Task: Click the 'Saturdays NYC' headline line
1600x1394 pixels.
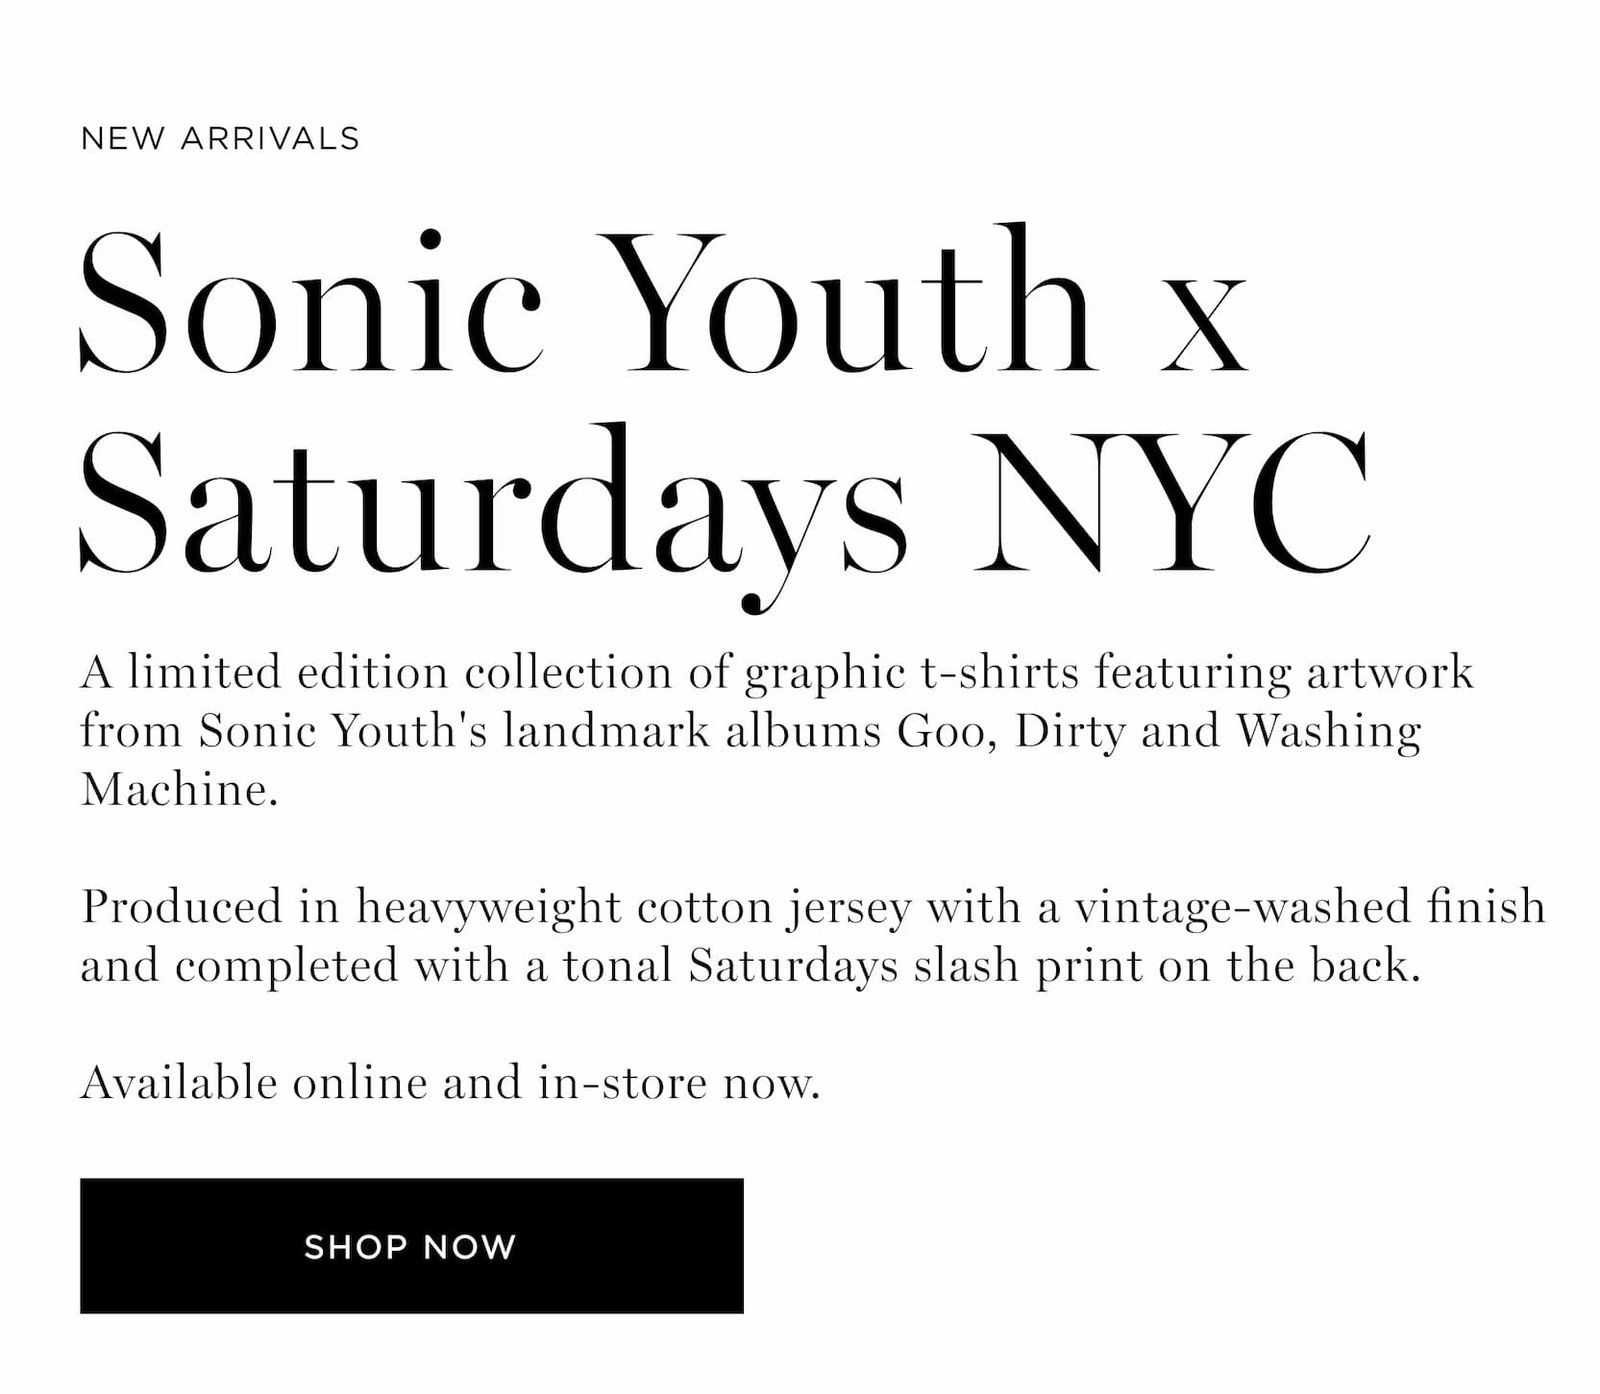Action: (724, 506)
